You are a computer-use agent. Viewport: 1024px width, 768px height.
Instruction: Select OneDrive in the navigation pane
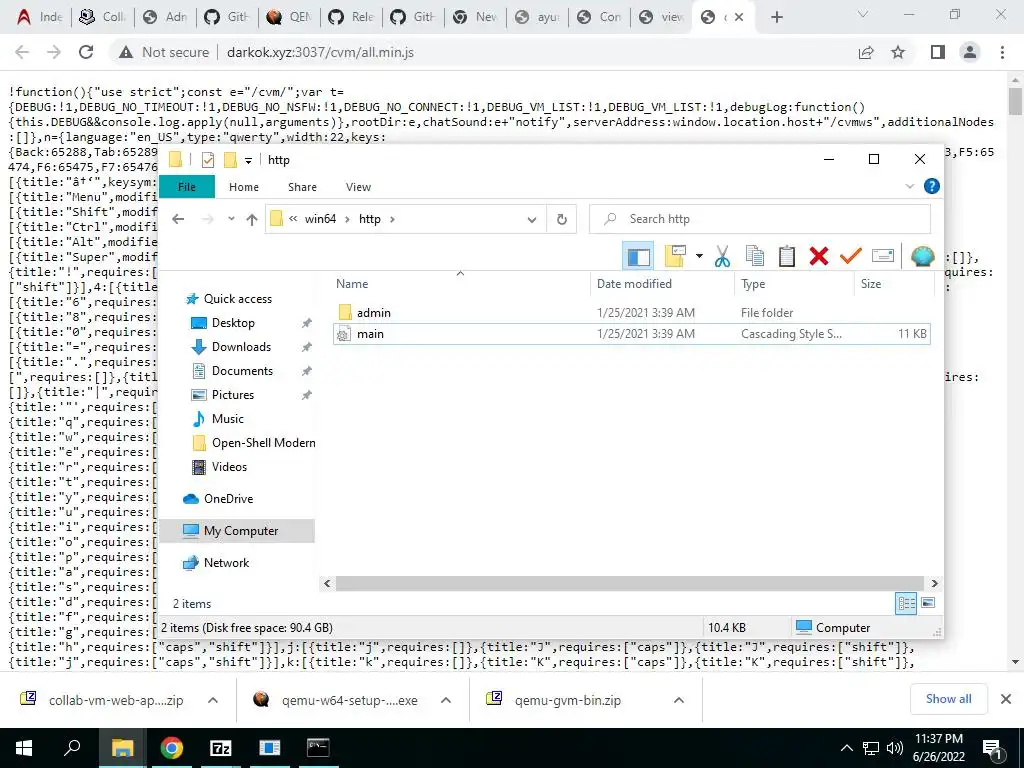click(228, 499)
